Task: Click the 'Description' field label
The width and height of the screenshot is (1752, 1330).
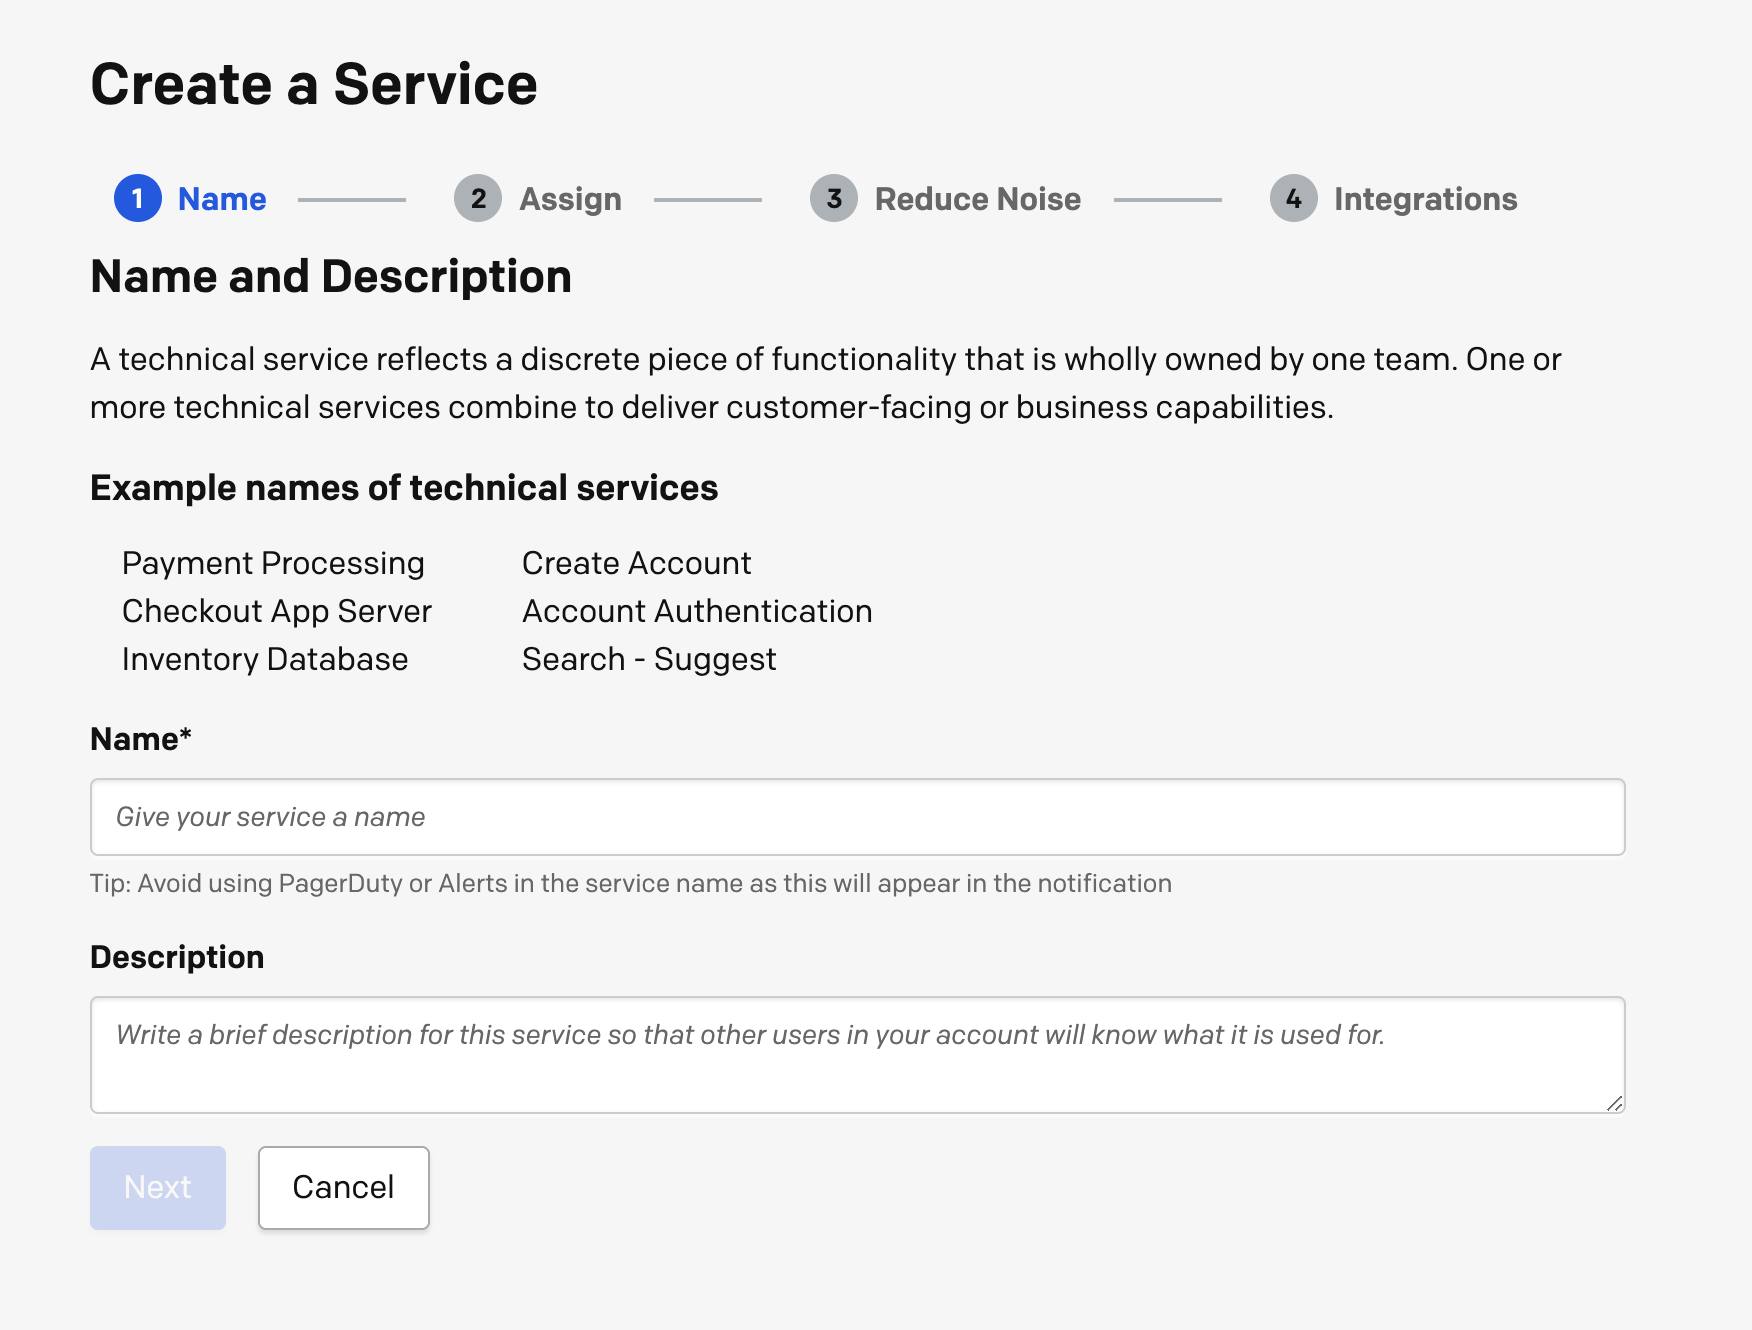Action: (x=177, y=958)
